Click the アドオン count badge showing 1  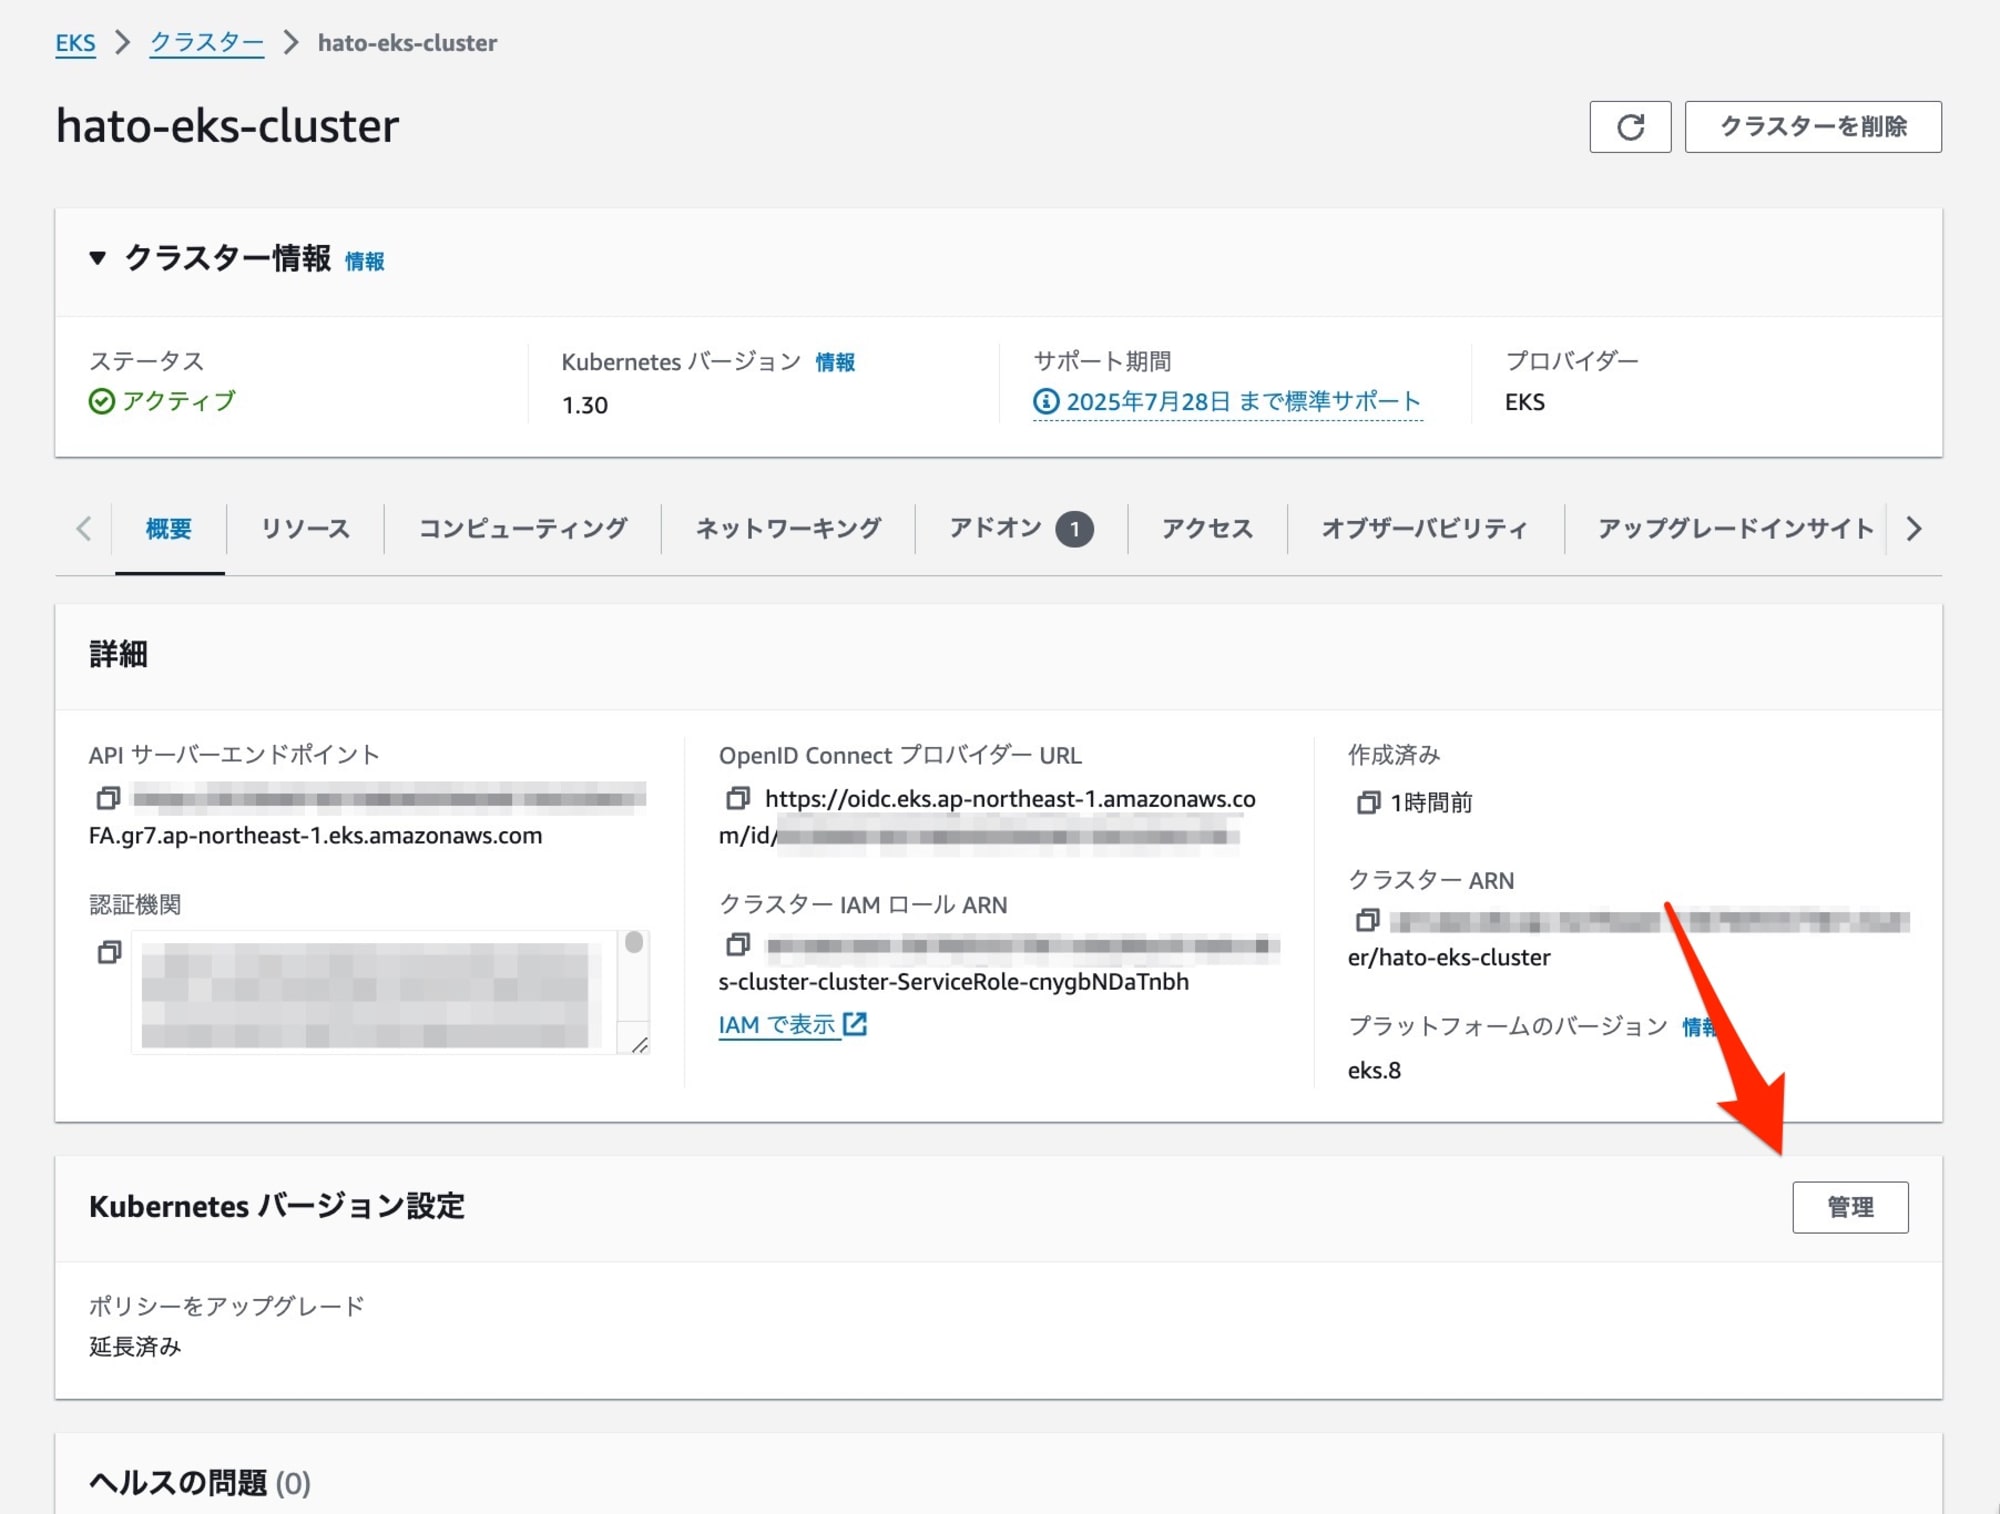(1075, 529)
